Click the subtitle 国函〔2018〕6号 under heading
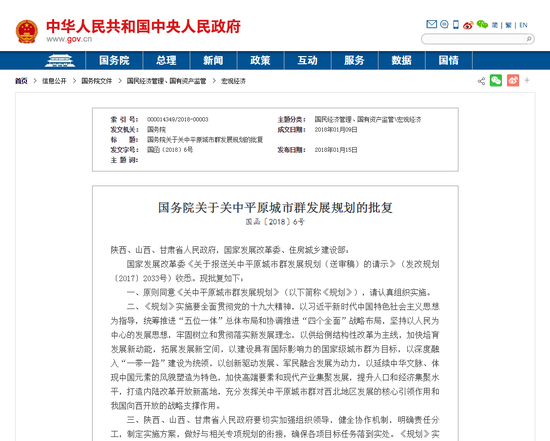This screenshot has height=441, width=550. click(x=275, y=222)
